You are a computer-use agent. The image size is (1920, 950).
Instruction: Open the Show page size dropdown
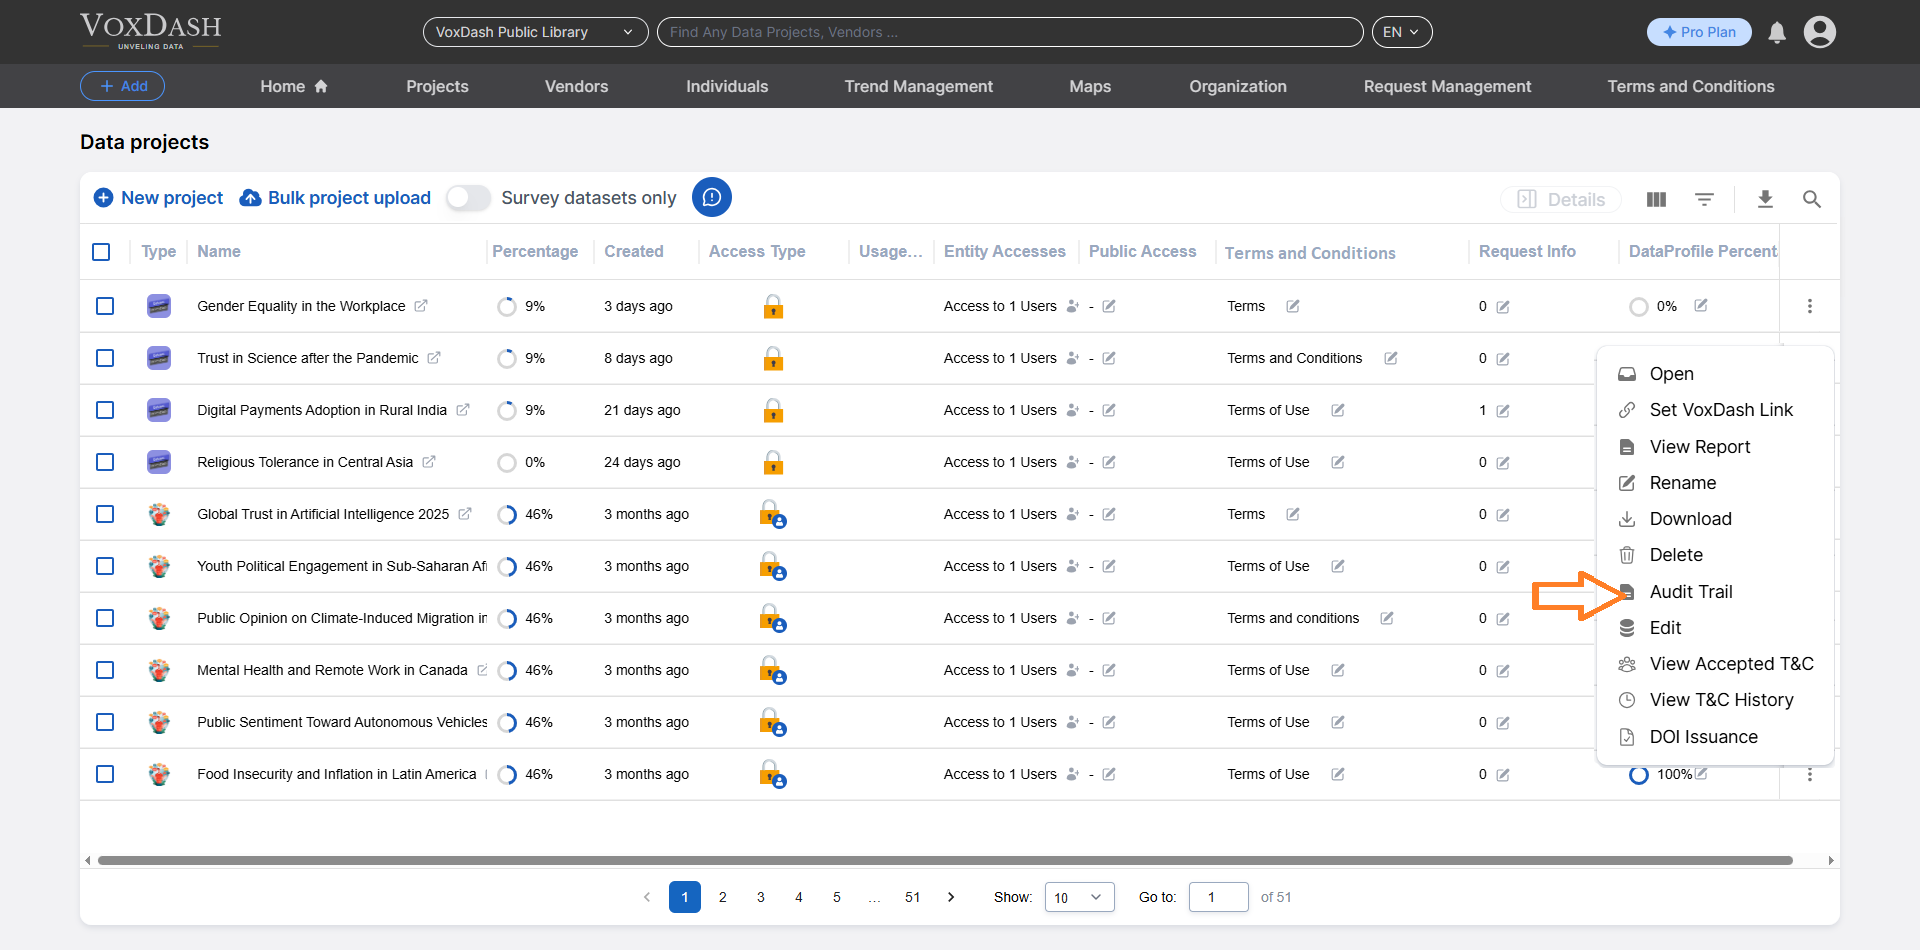coord(1078,897)
